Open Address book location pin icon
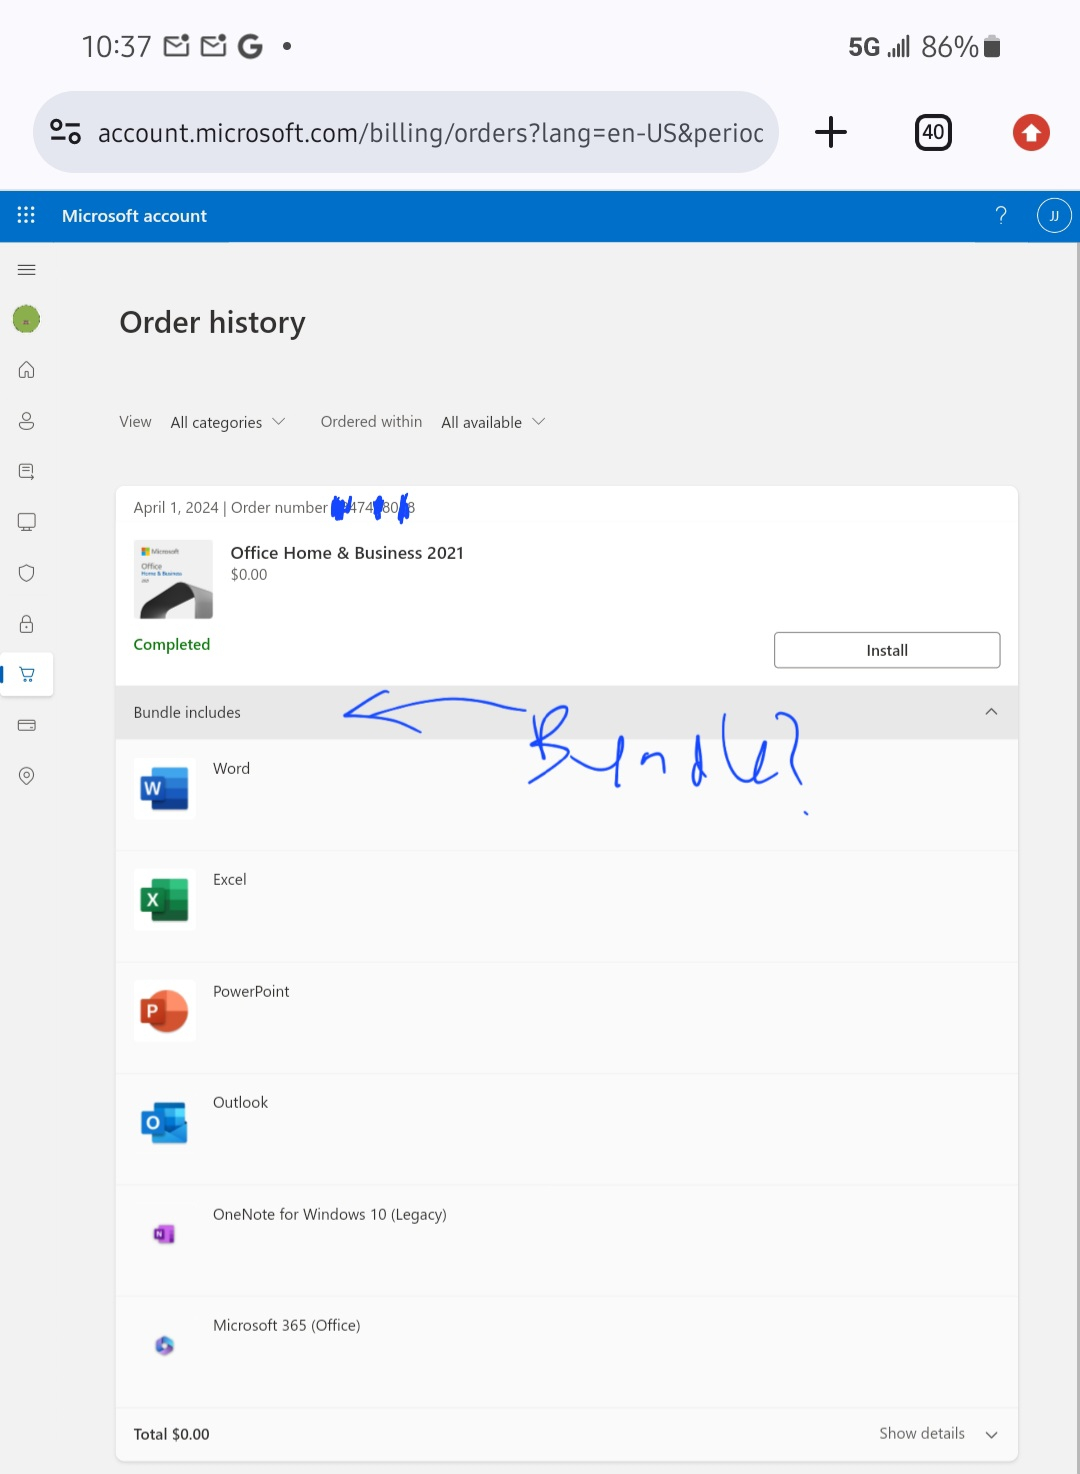Viewport: 1080px width, 1474px height. tap(27, 776)
